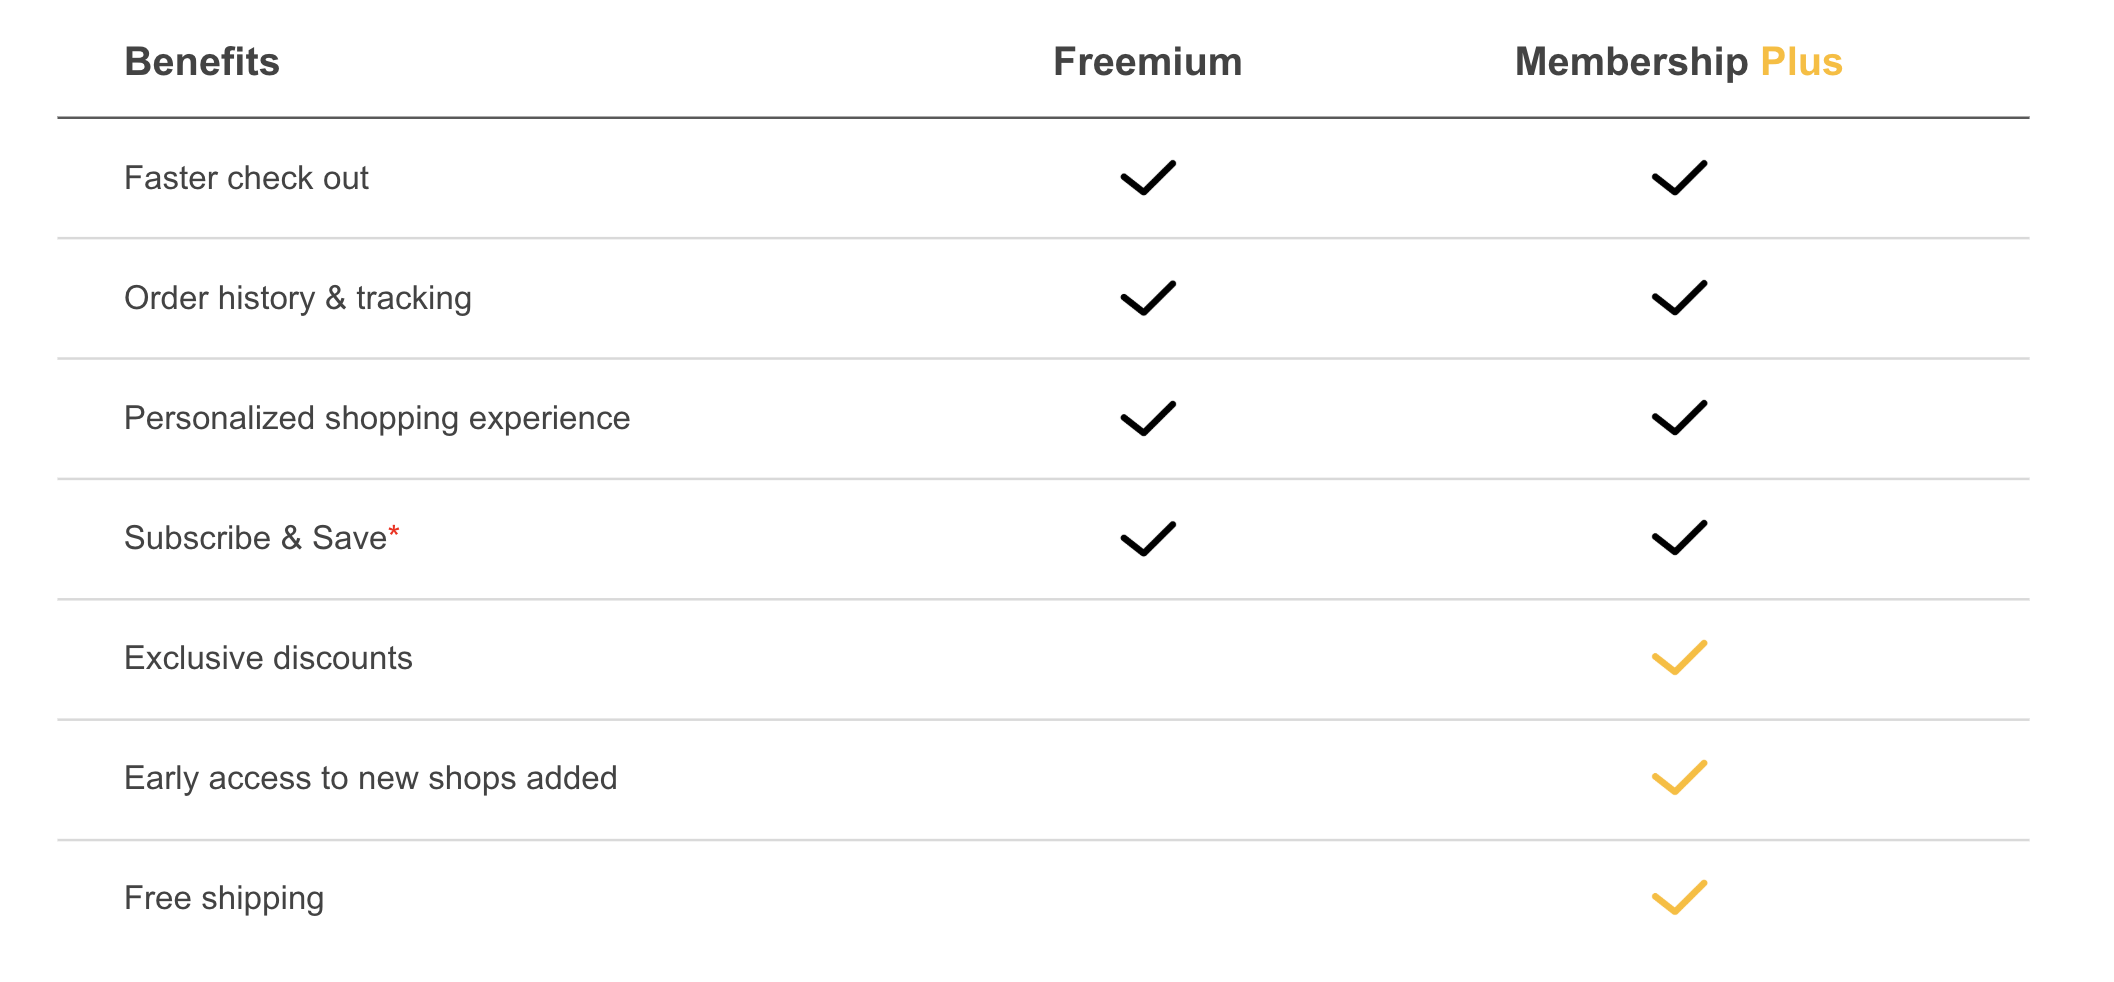
Task: Click Freemium checkmark for Personalized shopping experience
Action: tap(1148, 418)
